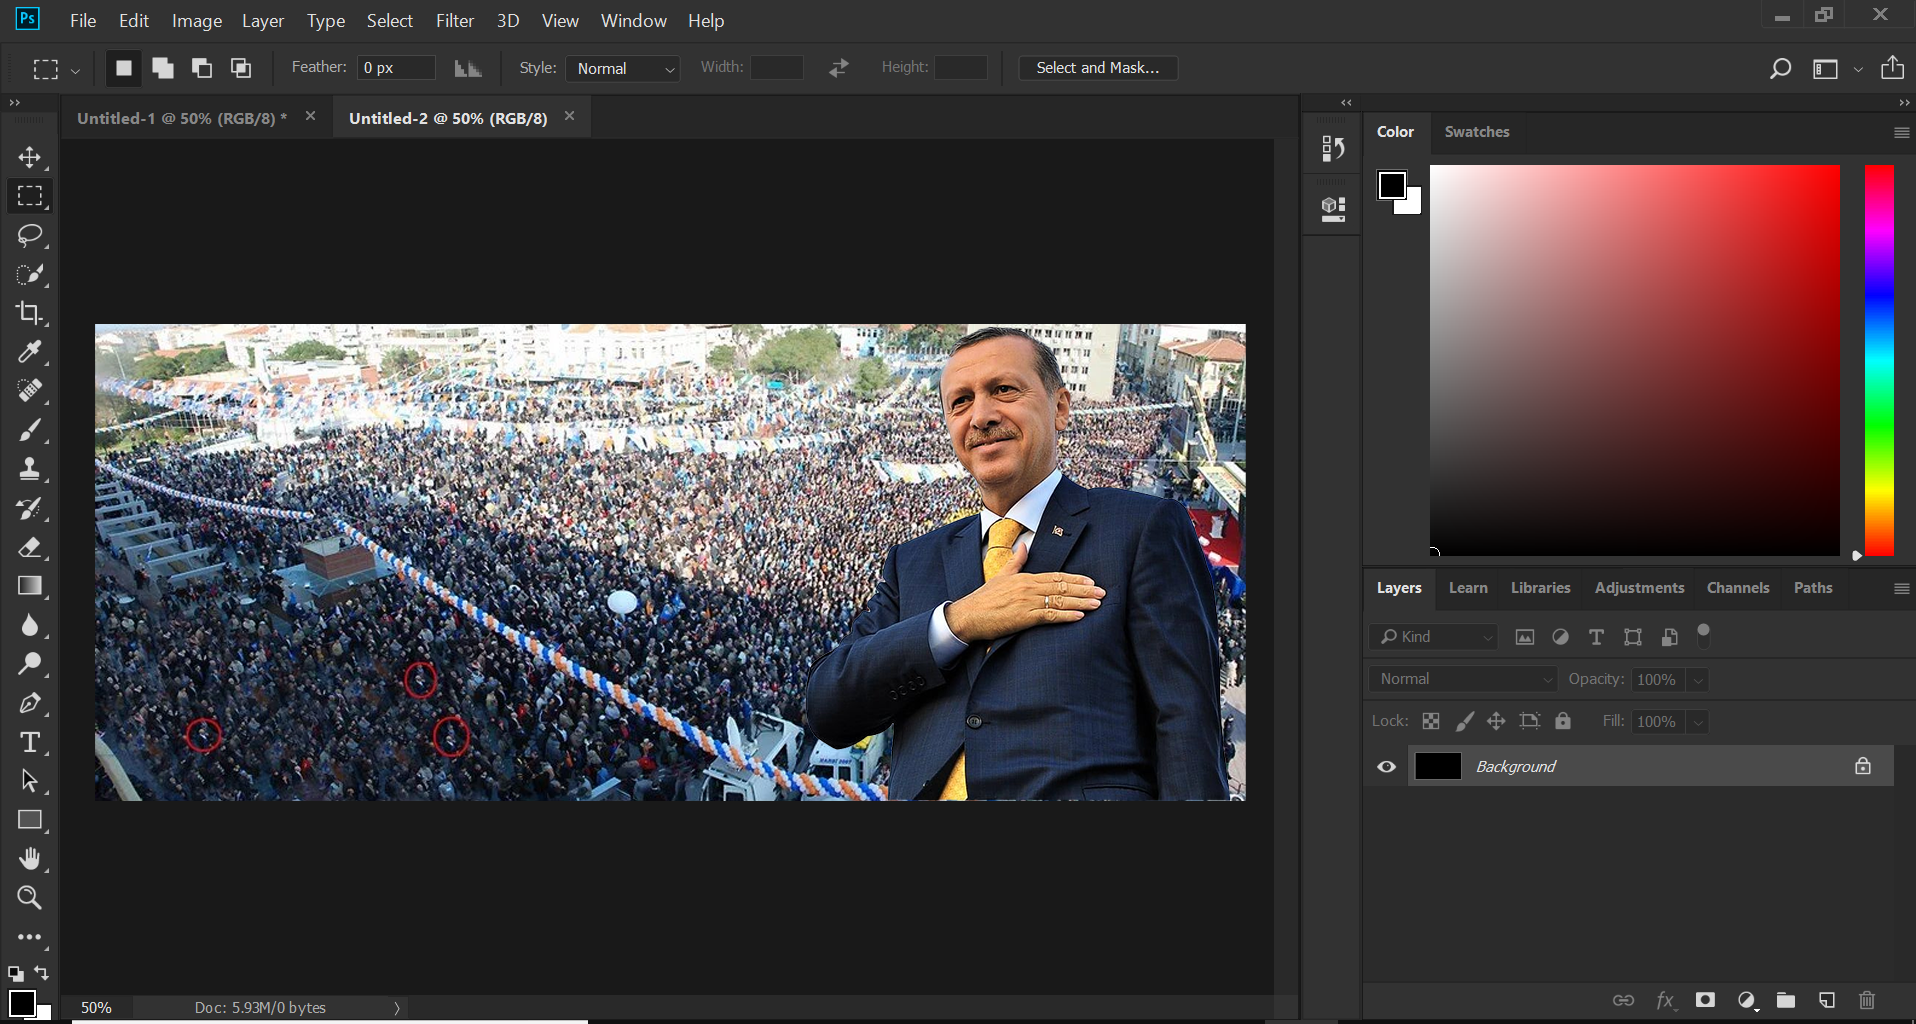This screenshot has height=1024, width=1916.
Task: Hide the Background layer visibility eye
Action: coord(1386,767)
